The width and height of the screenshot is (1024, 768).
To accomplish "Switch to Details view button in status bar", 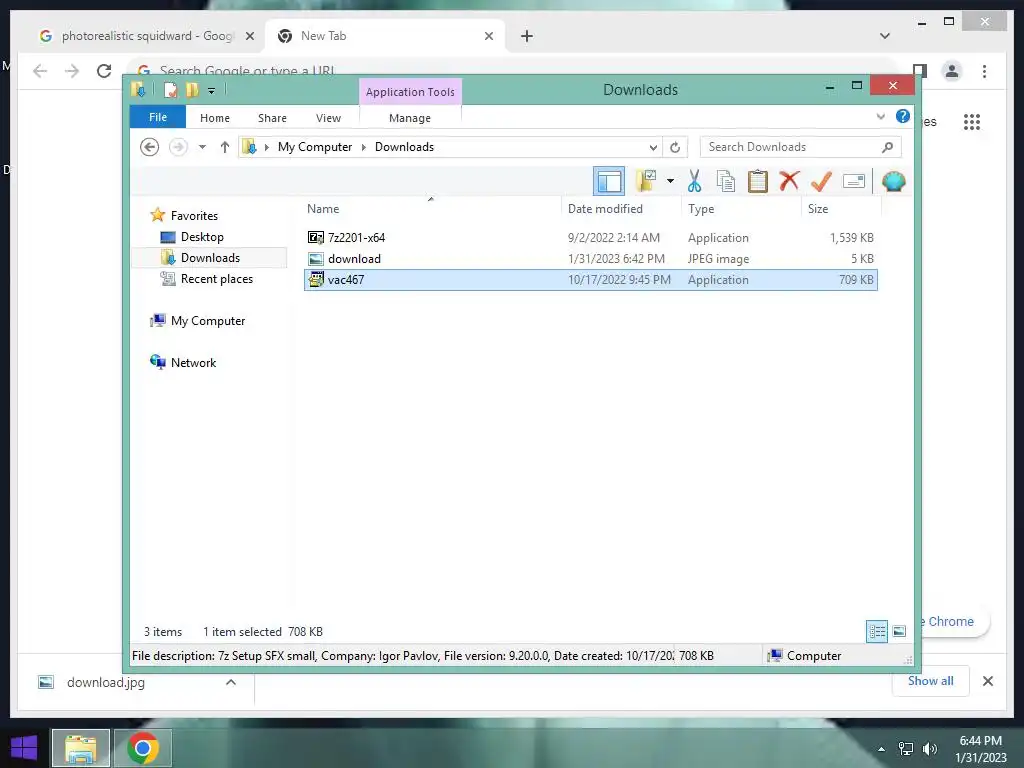I will click(x=876, y=631).
